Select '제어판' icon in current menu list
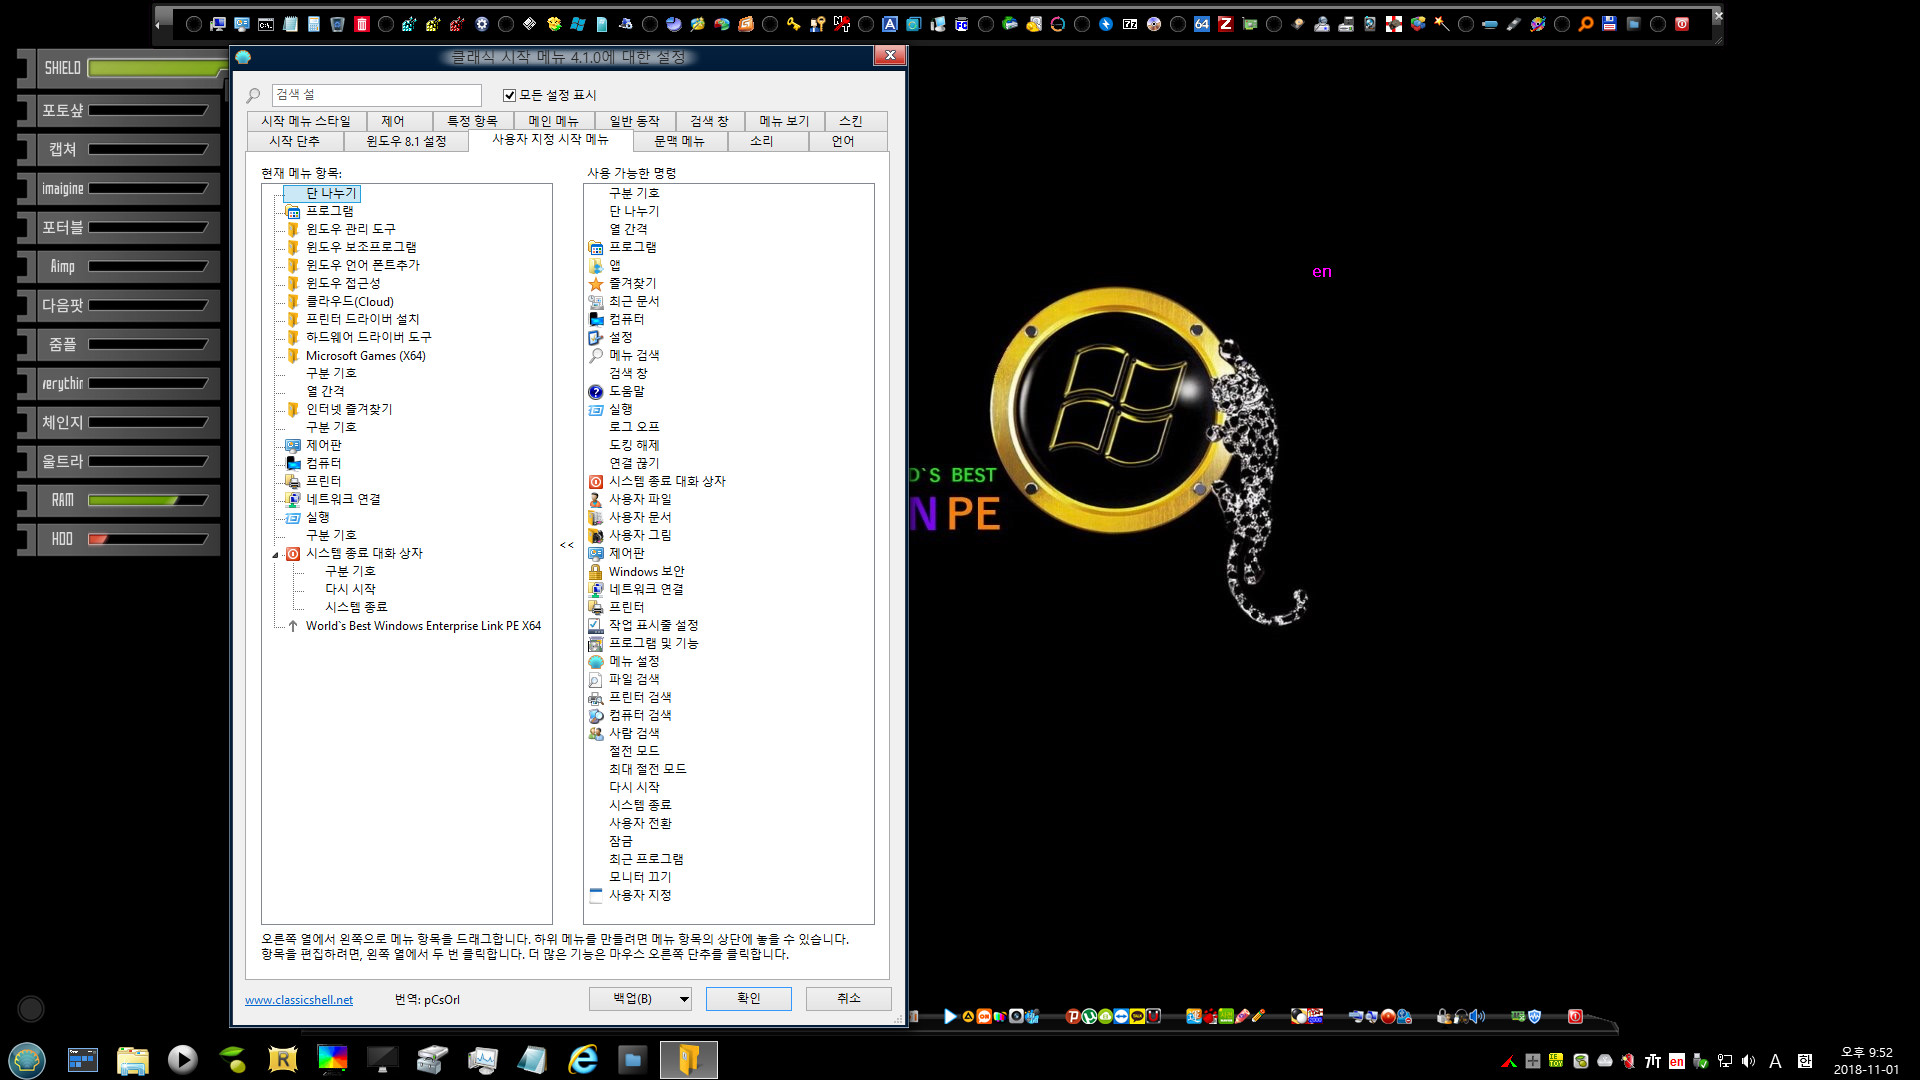The width and height of the screenshot is (1920, 1080). 293,446
